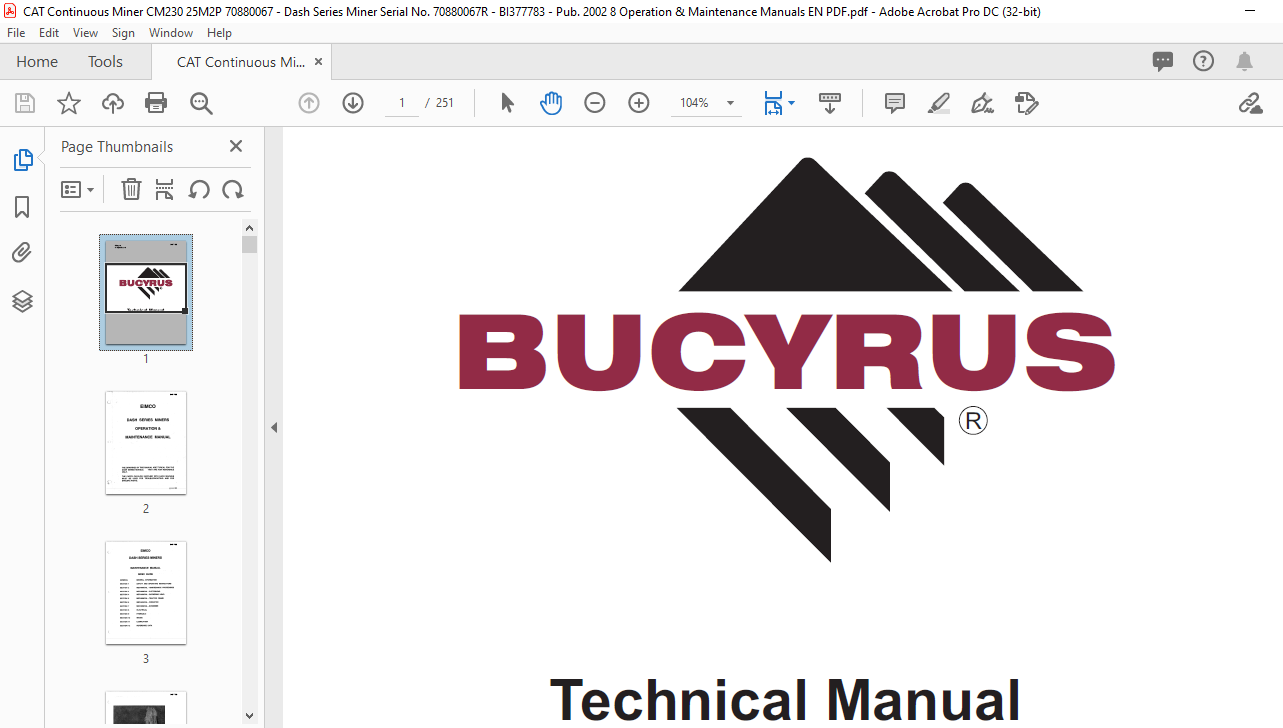Image resolution: width=1283 pixels, height=728 pixels.
Task: Open the Help question mark icon
Action: pyautogui.click(x=1204, y=61)
